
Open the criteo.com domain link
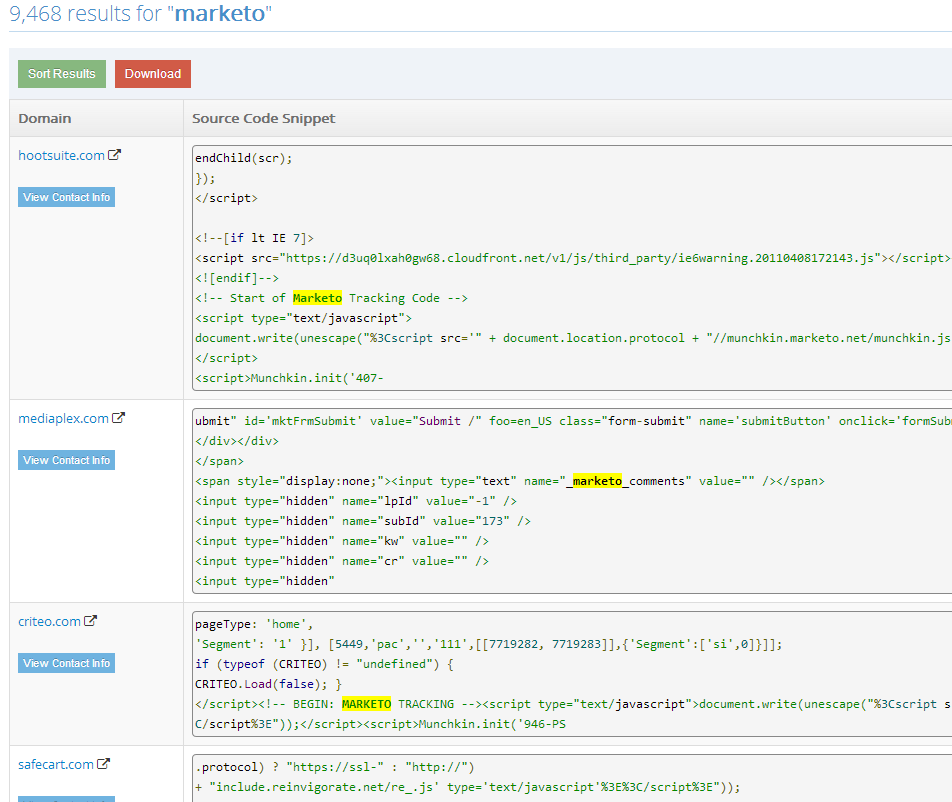(x=49, y=622)
